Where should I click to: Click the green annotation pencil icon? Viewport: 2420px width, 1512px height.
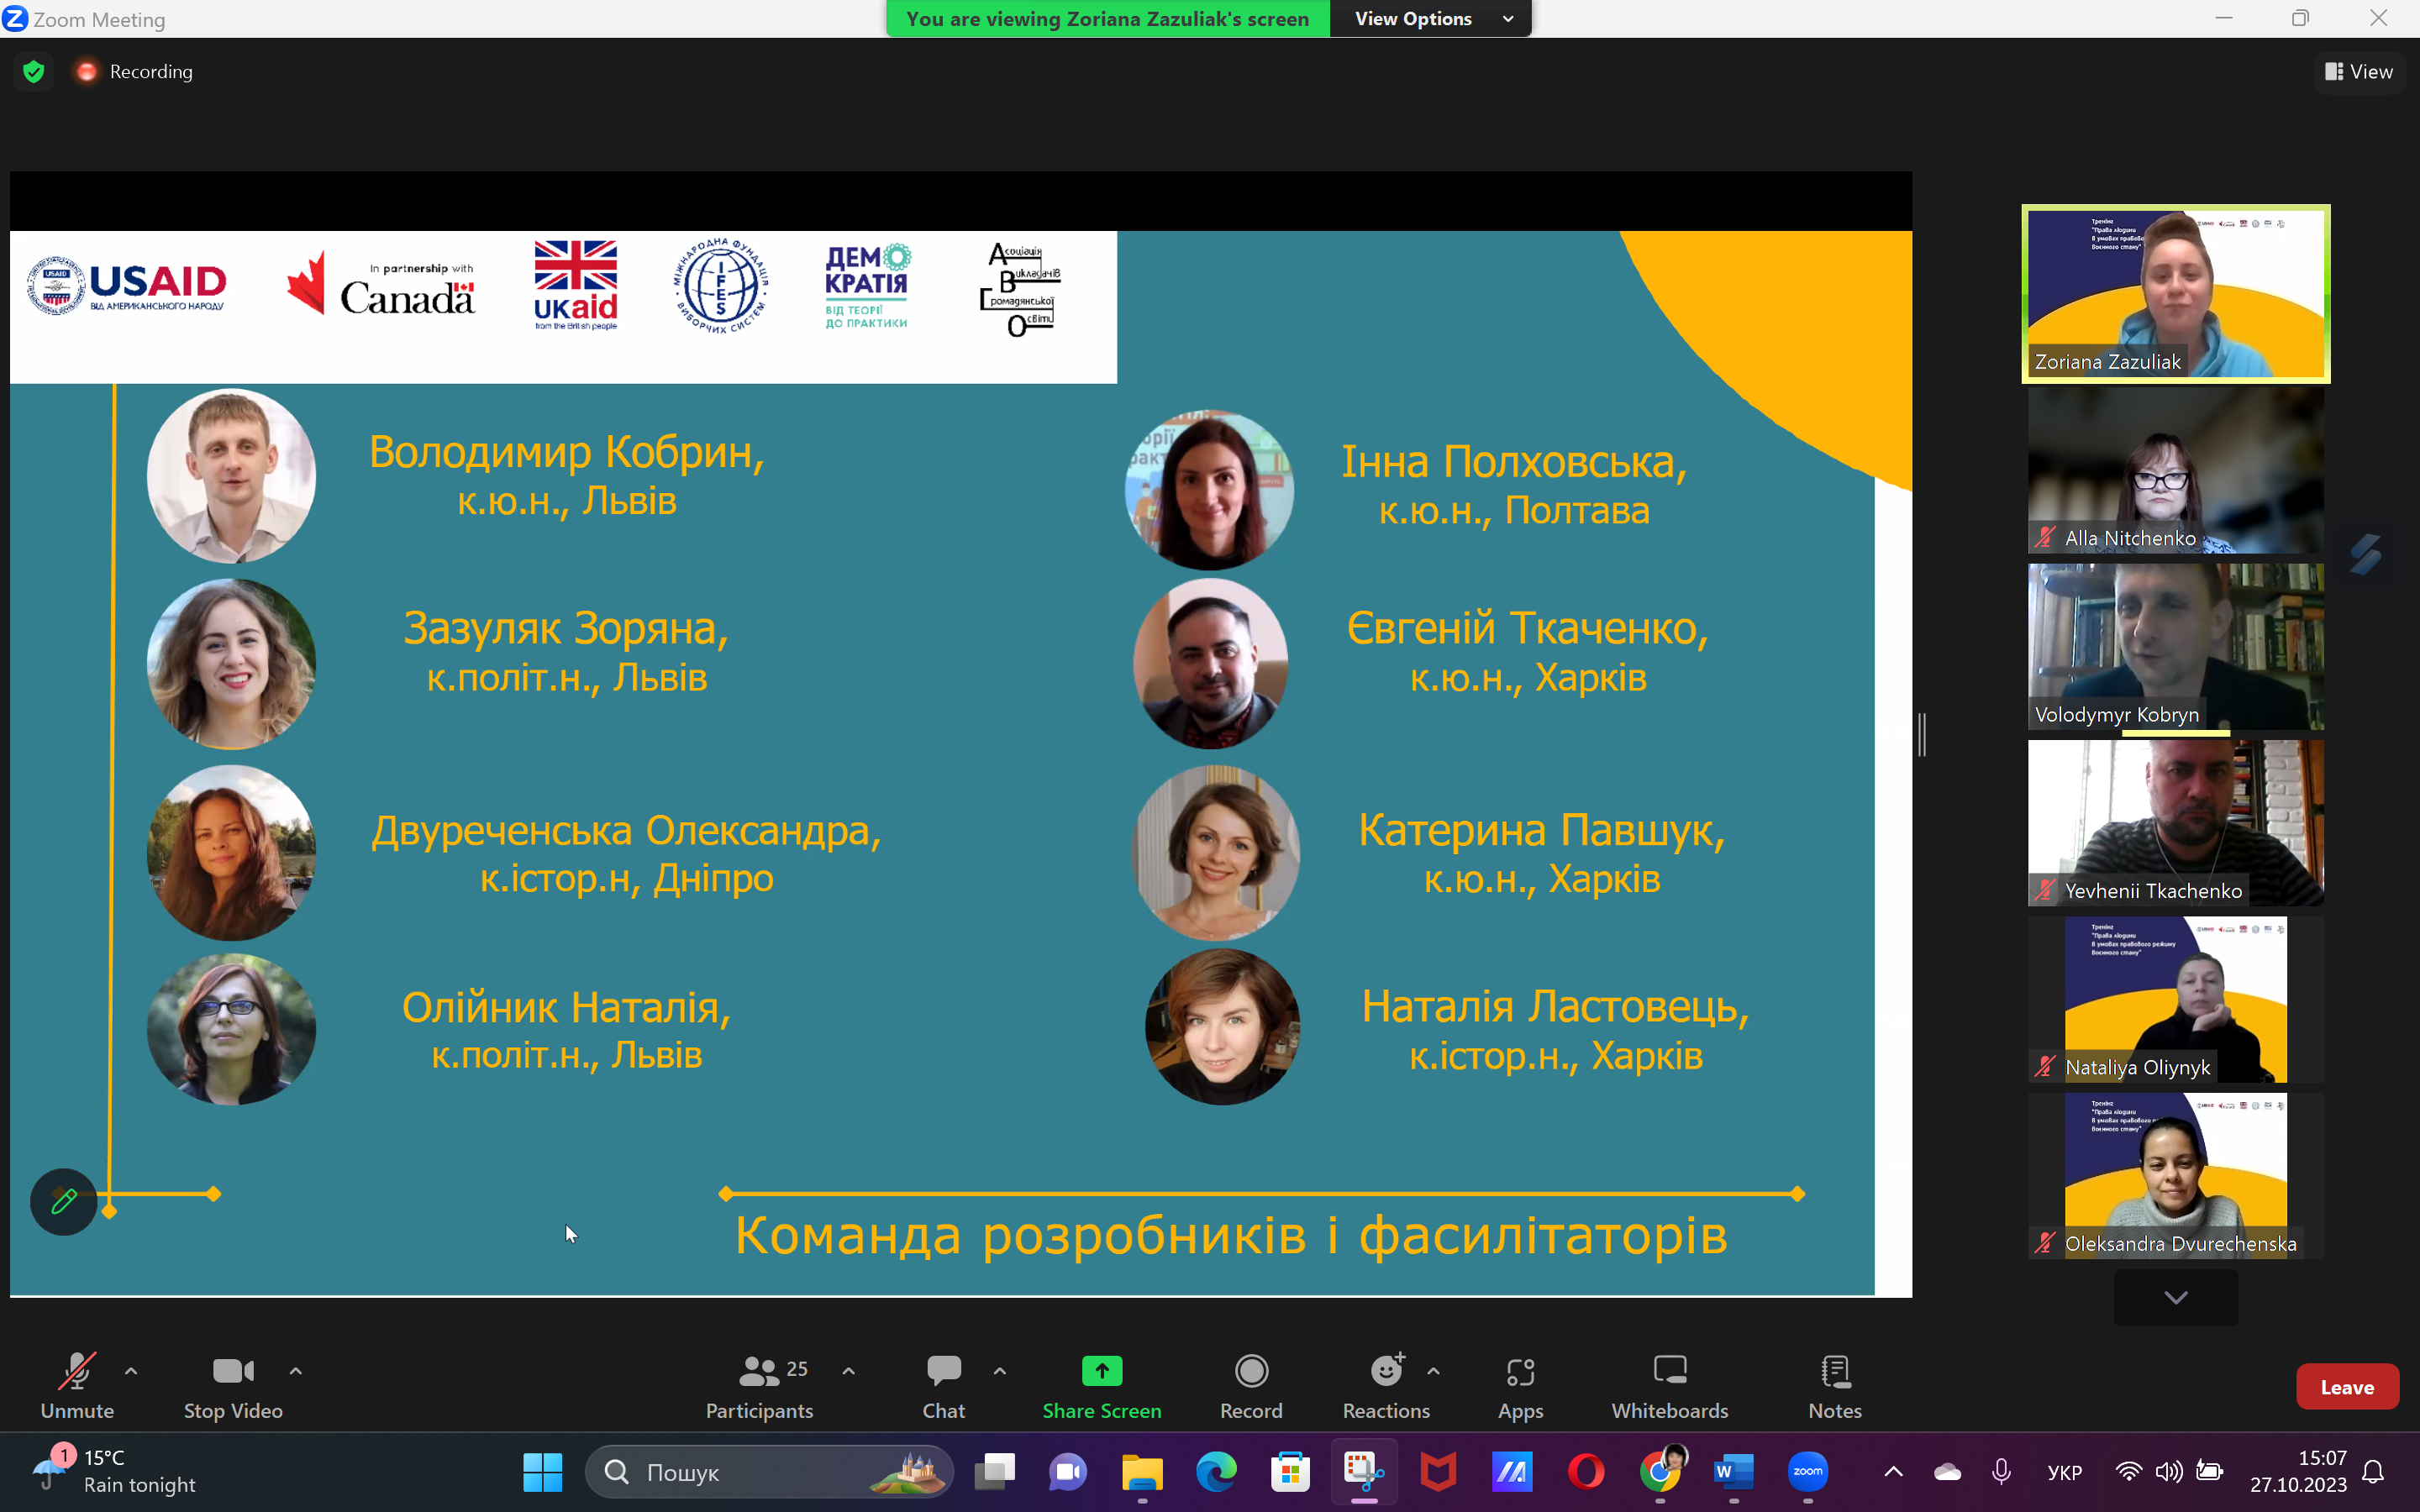point(64,1201)
